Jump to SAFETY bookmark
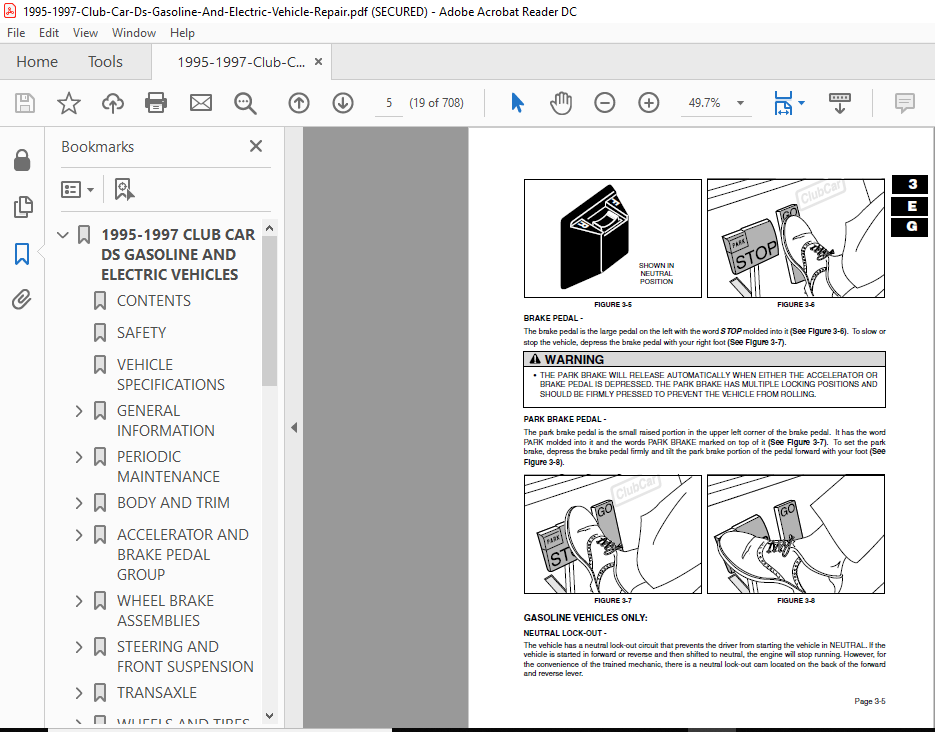The image size is (935, 732). click(141, 333)
